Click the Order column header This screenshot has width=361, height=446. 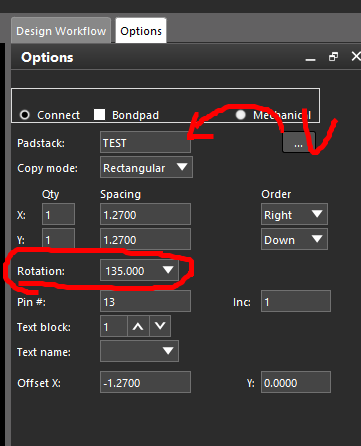tap(276, 194)
